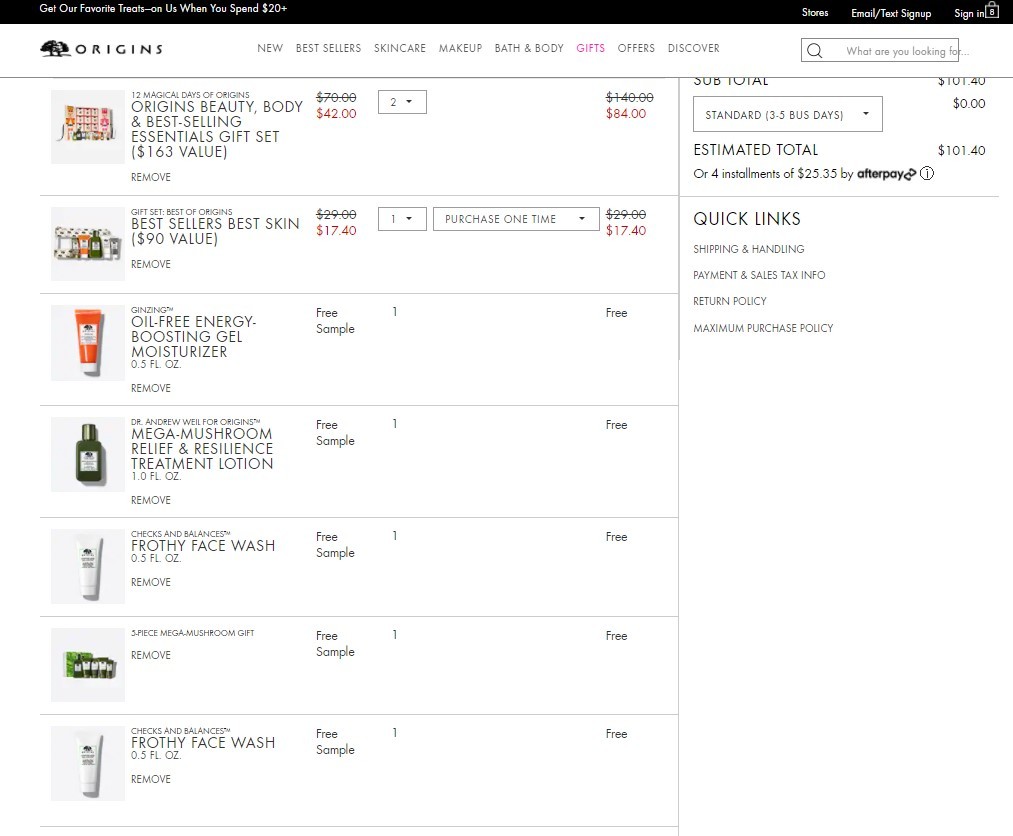The height and width of the screenshot is (836, 1013).
Task: Open the Mega-Mushroom Treatment Lotion bottle thumbnail
Action: tap(88, 454)
